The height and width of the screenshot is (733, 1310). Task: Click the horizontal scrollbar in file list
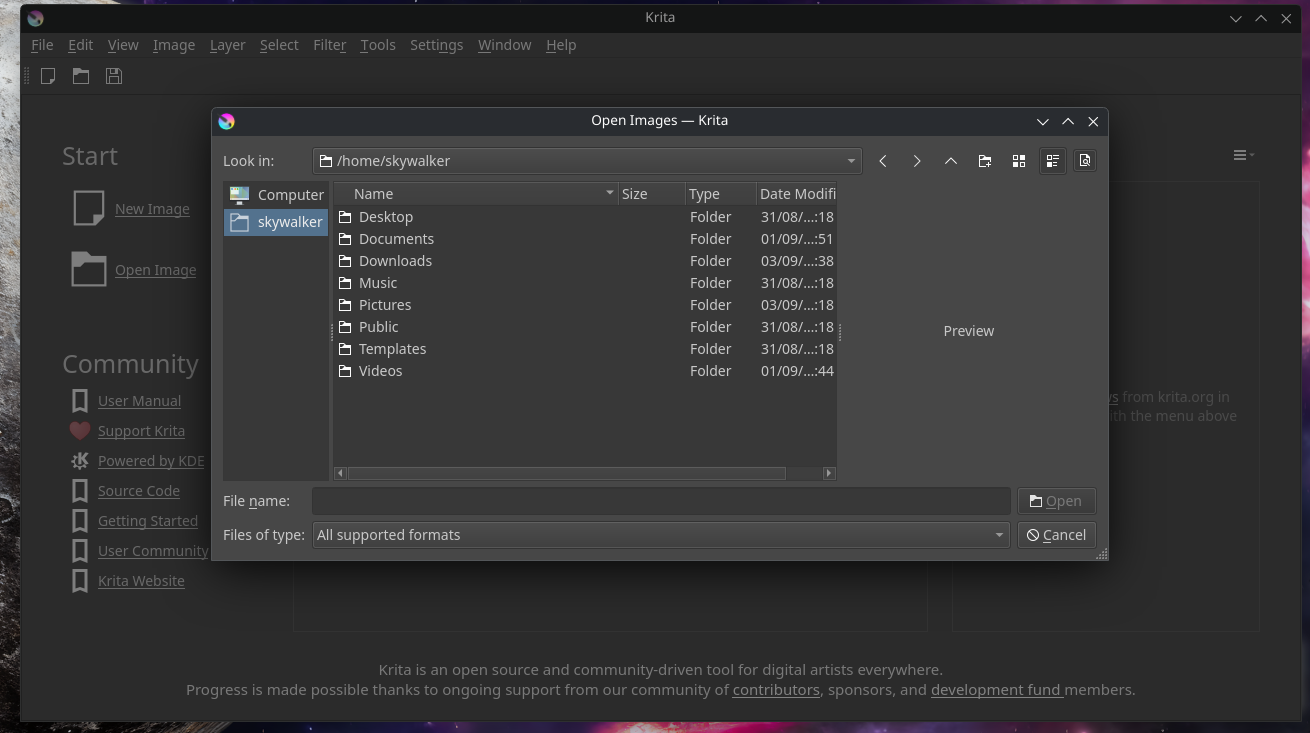pos(566,473)
